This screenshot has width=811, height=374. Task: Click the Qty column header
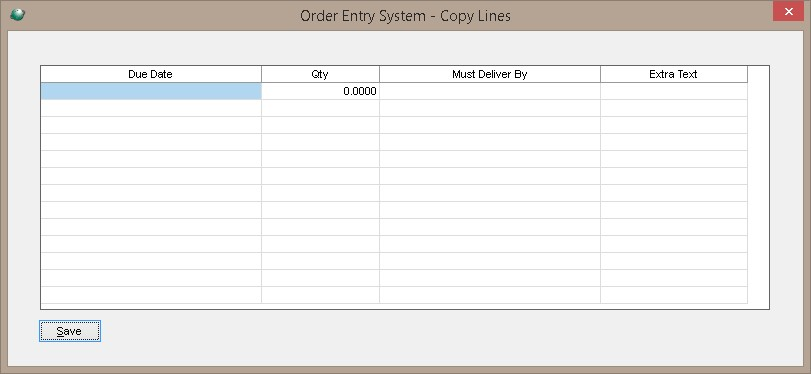[320, 74]
